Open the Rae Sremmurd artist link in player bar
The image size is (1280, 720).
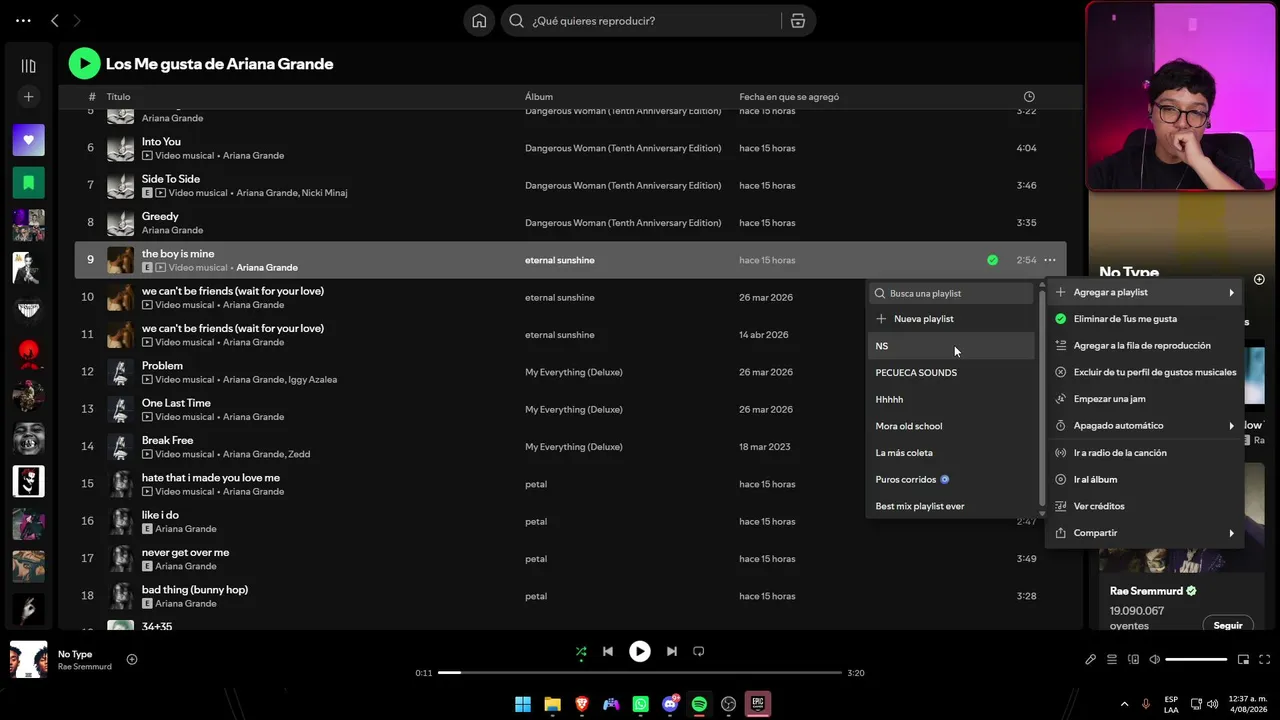(x=85, y=667)
